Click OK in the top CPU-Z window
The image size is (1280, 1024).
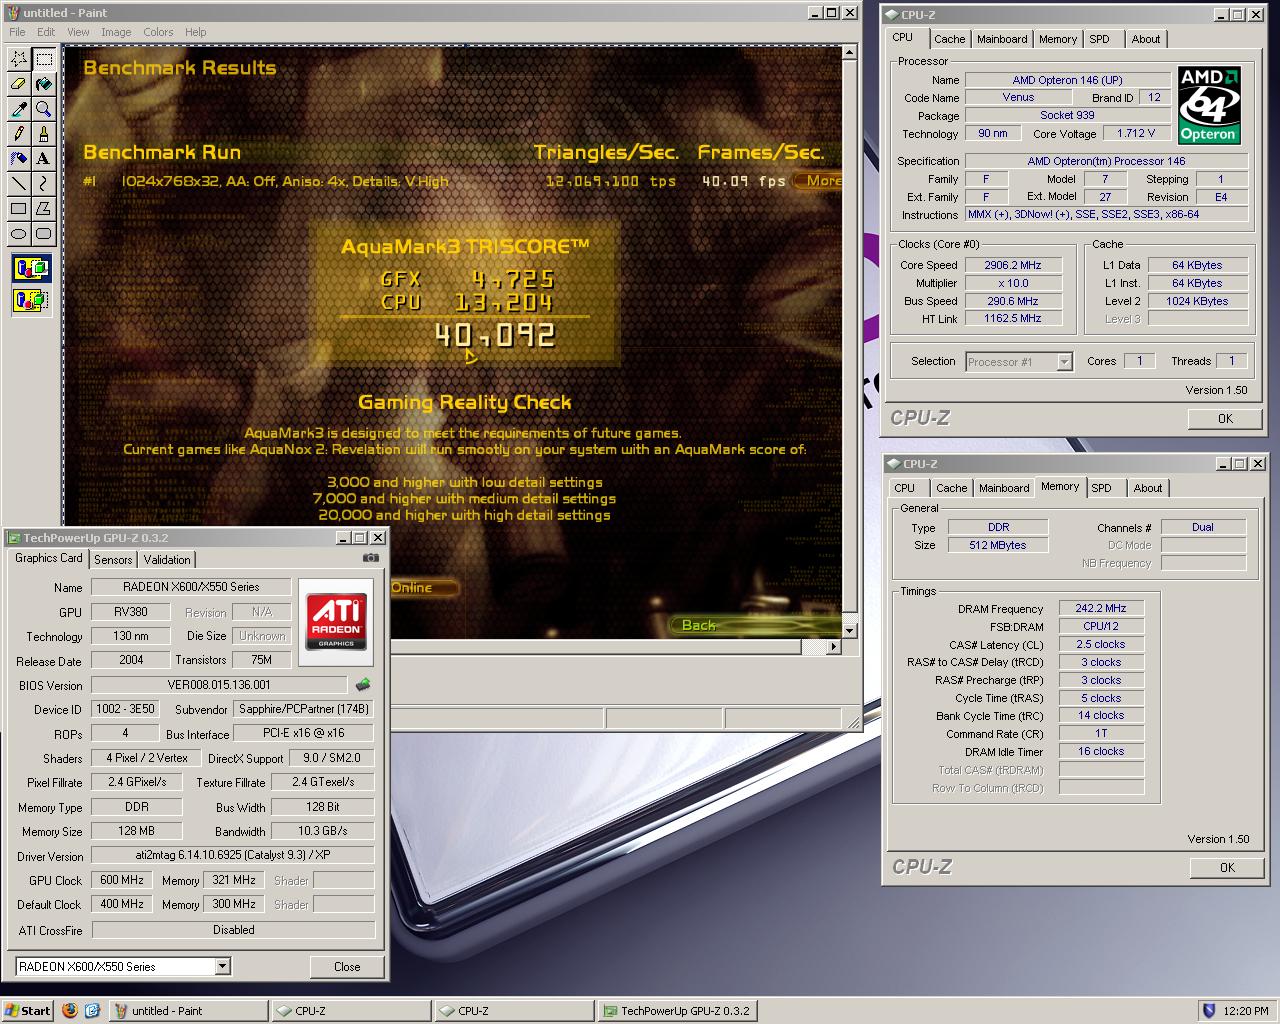pyautogui.click(x=1225, y=419)
